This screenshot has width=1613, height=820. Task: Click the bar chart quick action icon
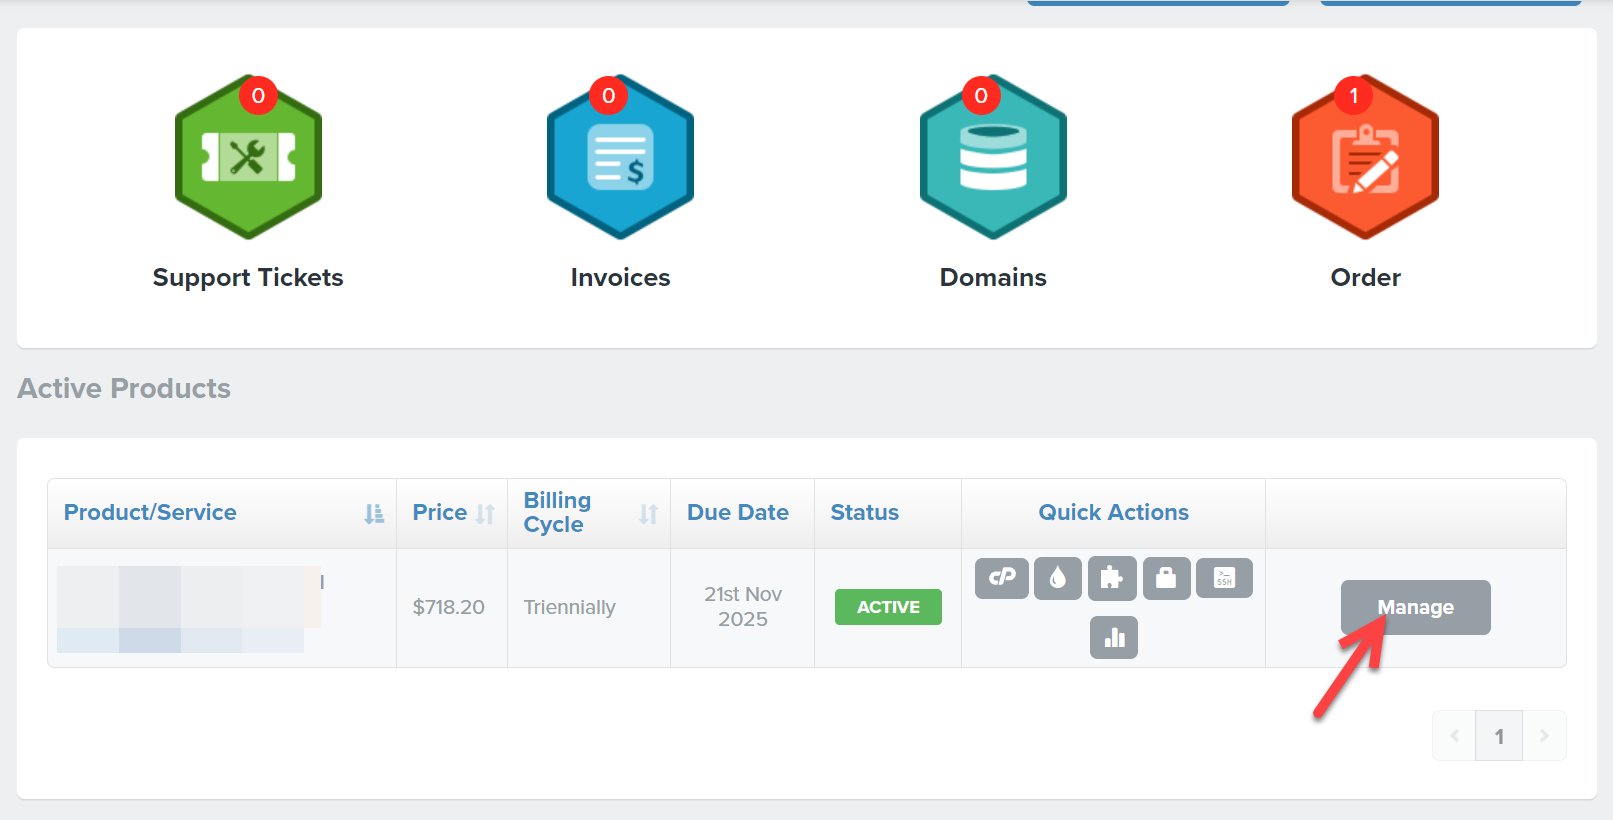click(x=1114, y=637)
